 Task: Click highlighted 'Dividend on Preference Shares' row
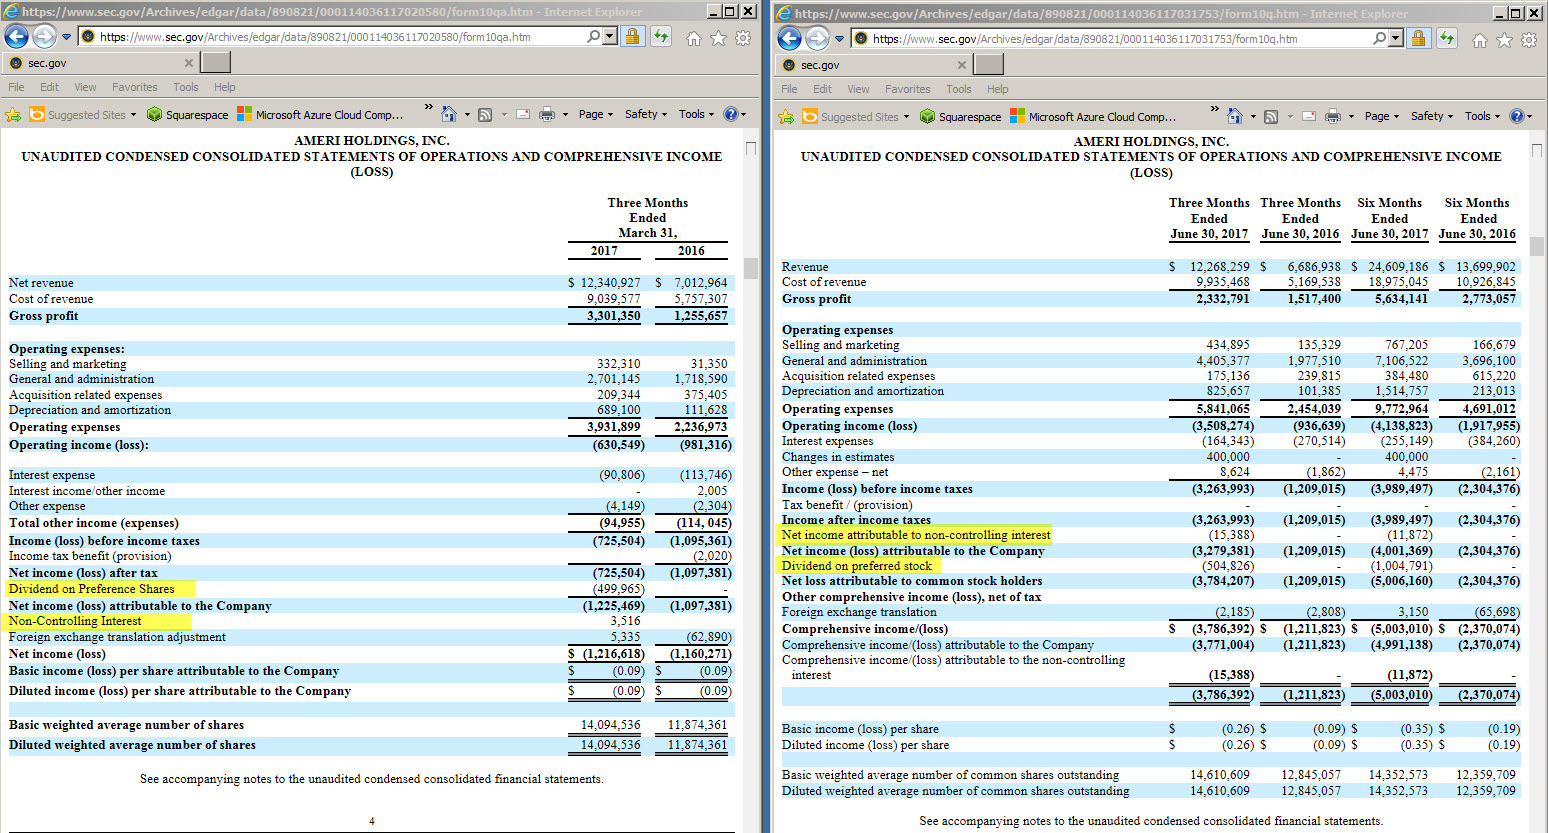[101, 589]
